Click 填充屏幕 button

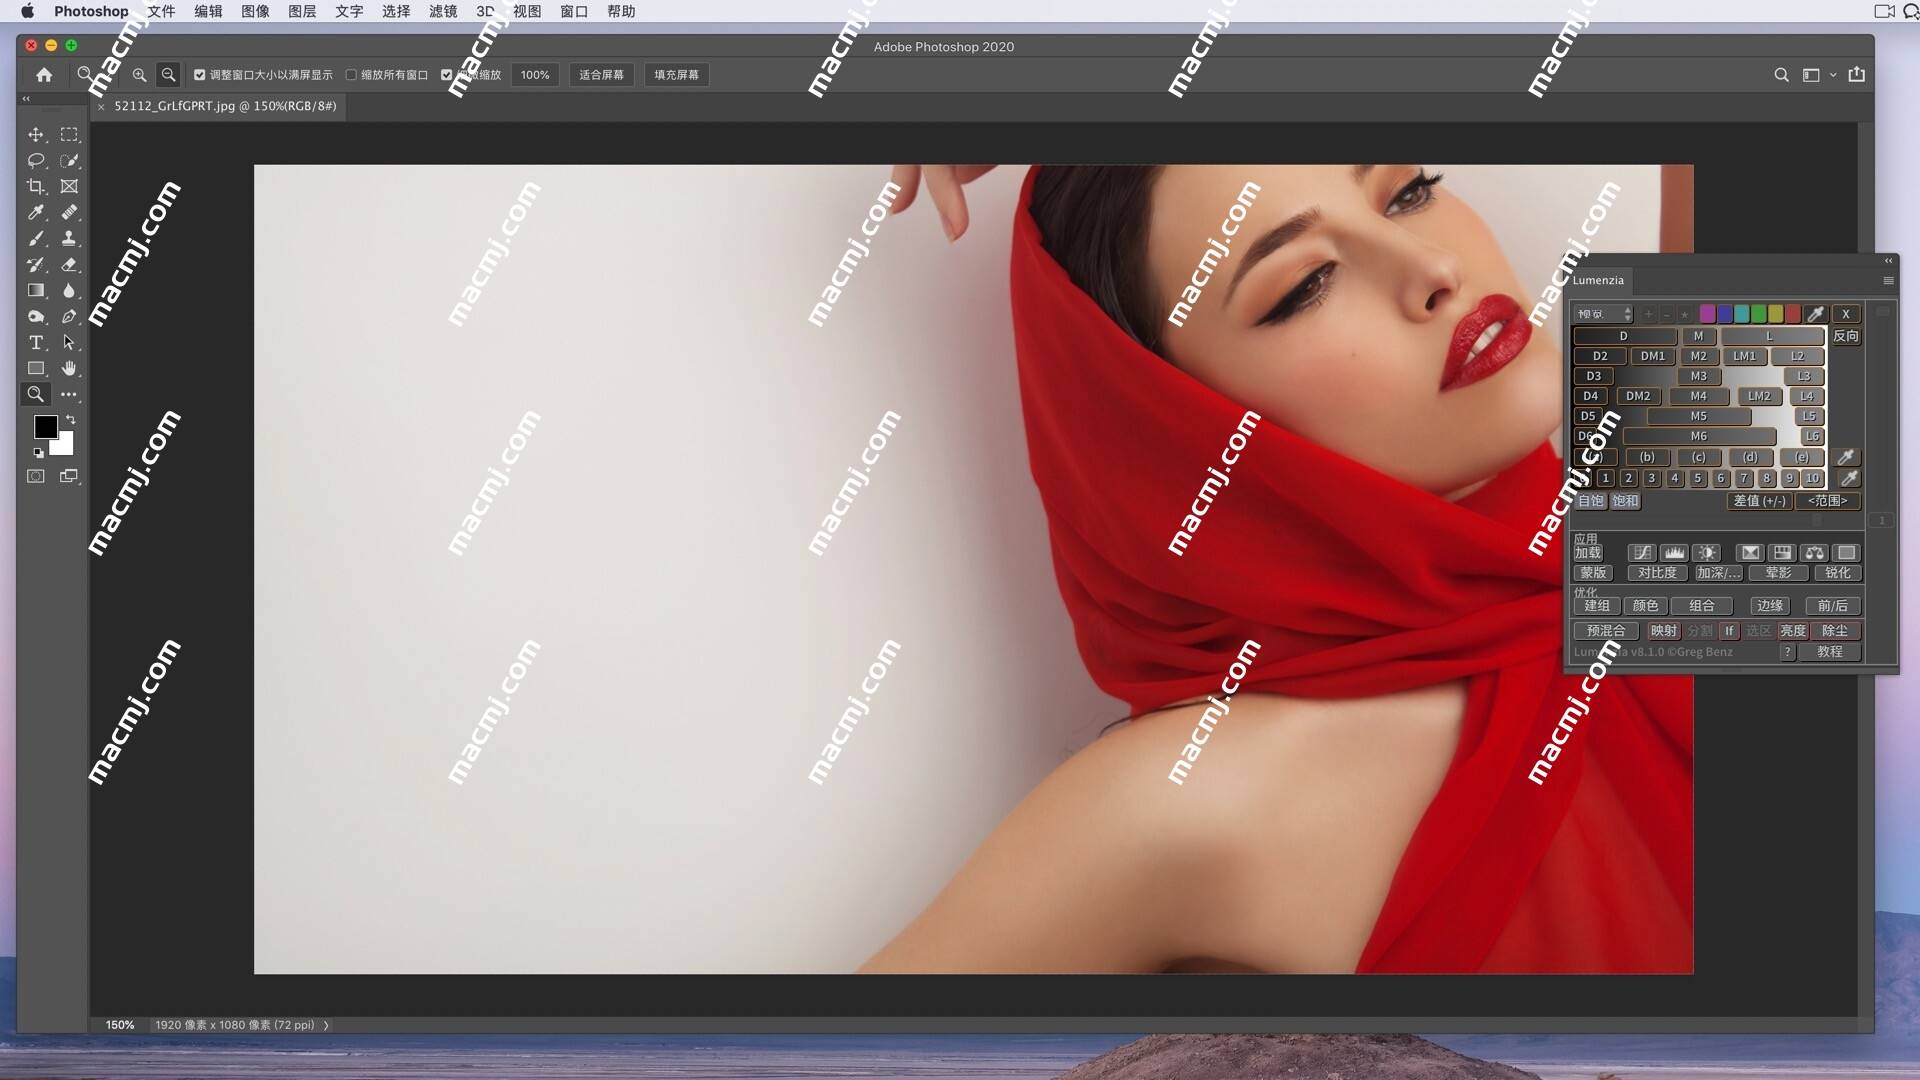tap(676, 75)
